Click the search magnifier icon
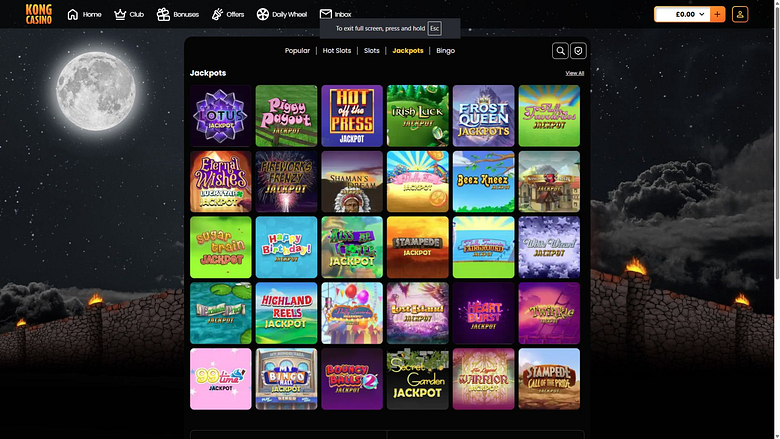Image resolution: width=780 pixels, height=439 pixels. [x=560, y=51]
